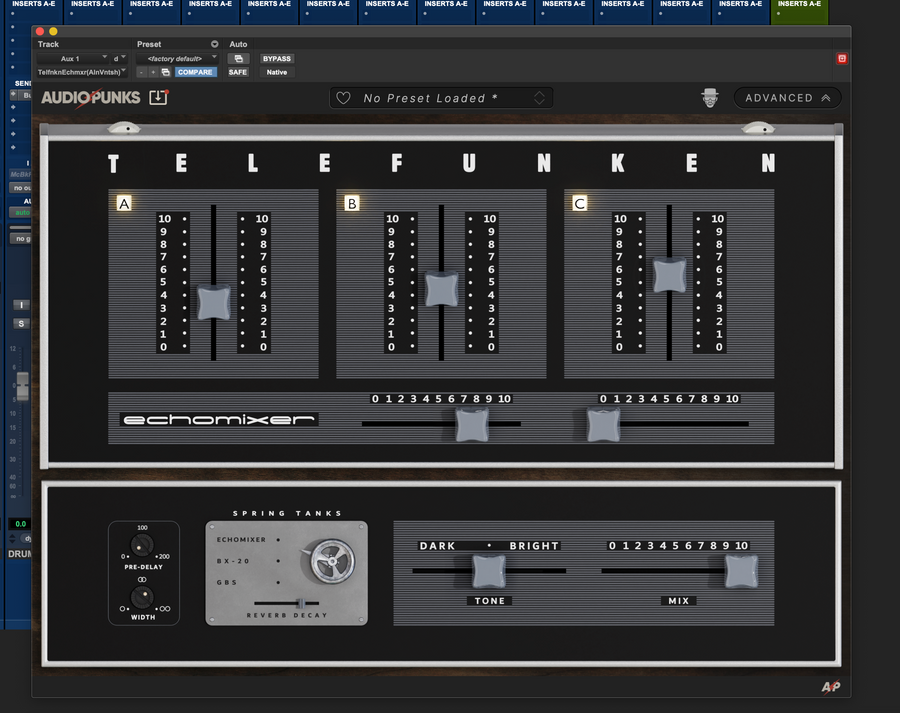Select previous preset with minus button
The image size is (900, 713).
point(141,72)
